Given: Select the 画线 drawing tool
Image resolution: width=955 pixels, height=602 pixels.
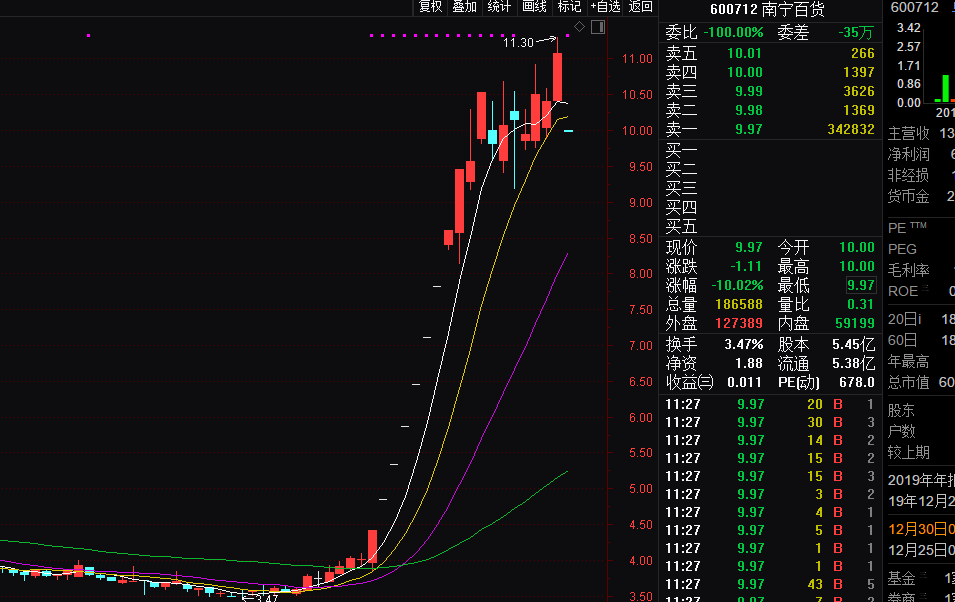Looking at the screenshot, I should pyautogui.click(x=534, y=7).
